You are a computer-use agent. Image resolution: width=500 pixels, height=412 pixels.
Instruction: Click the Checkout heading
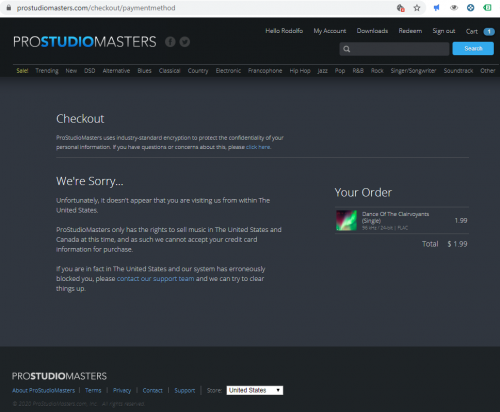(x=80, y=119)
